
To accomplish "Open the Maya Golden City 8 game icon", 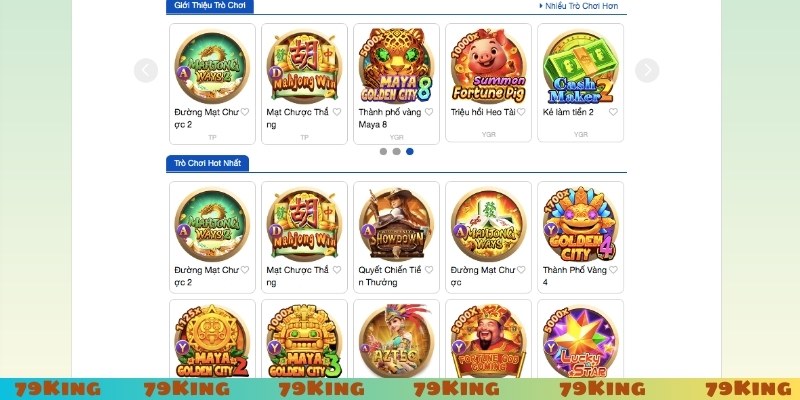I will pyautogui.click(x=396, y=66).
